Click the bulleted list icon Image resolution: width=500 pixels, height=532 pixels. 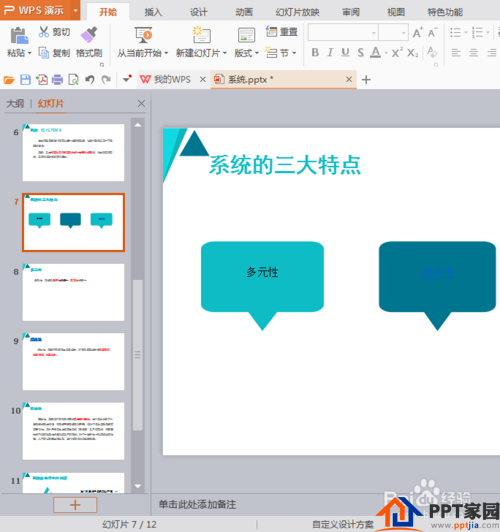point(455,33)
